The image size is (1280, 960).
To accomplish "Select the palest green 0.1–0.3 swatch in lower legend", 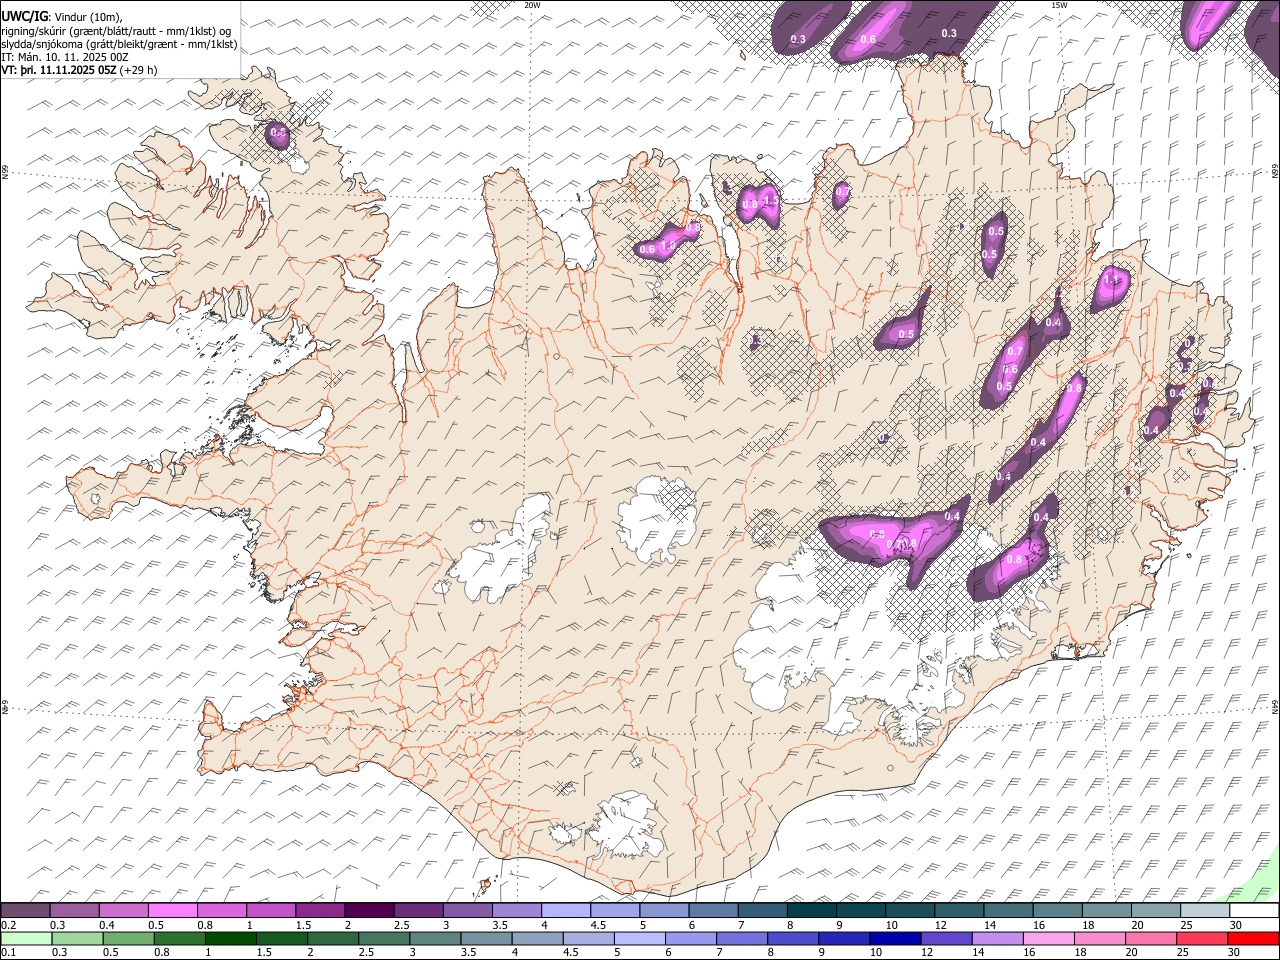I will [x=25, y=938].
